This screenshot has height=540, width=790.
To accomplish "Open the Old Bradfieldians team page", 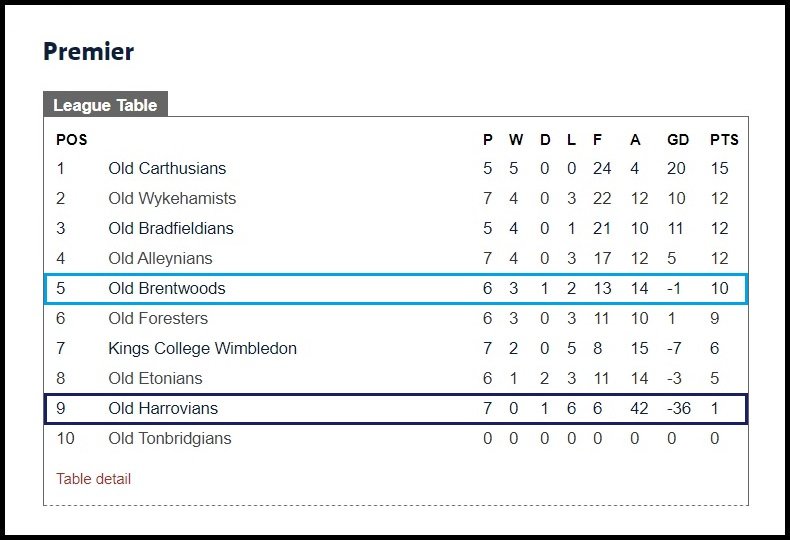I will [x=171, y=228].
